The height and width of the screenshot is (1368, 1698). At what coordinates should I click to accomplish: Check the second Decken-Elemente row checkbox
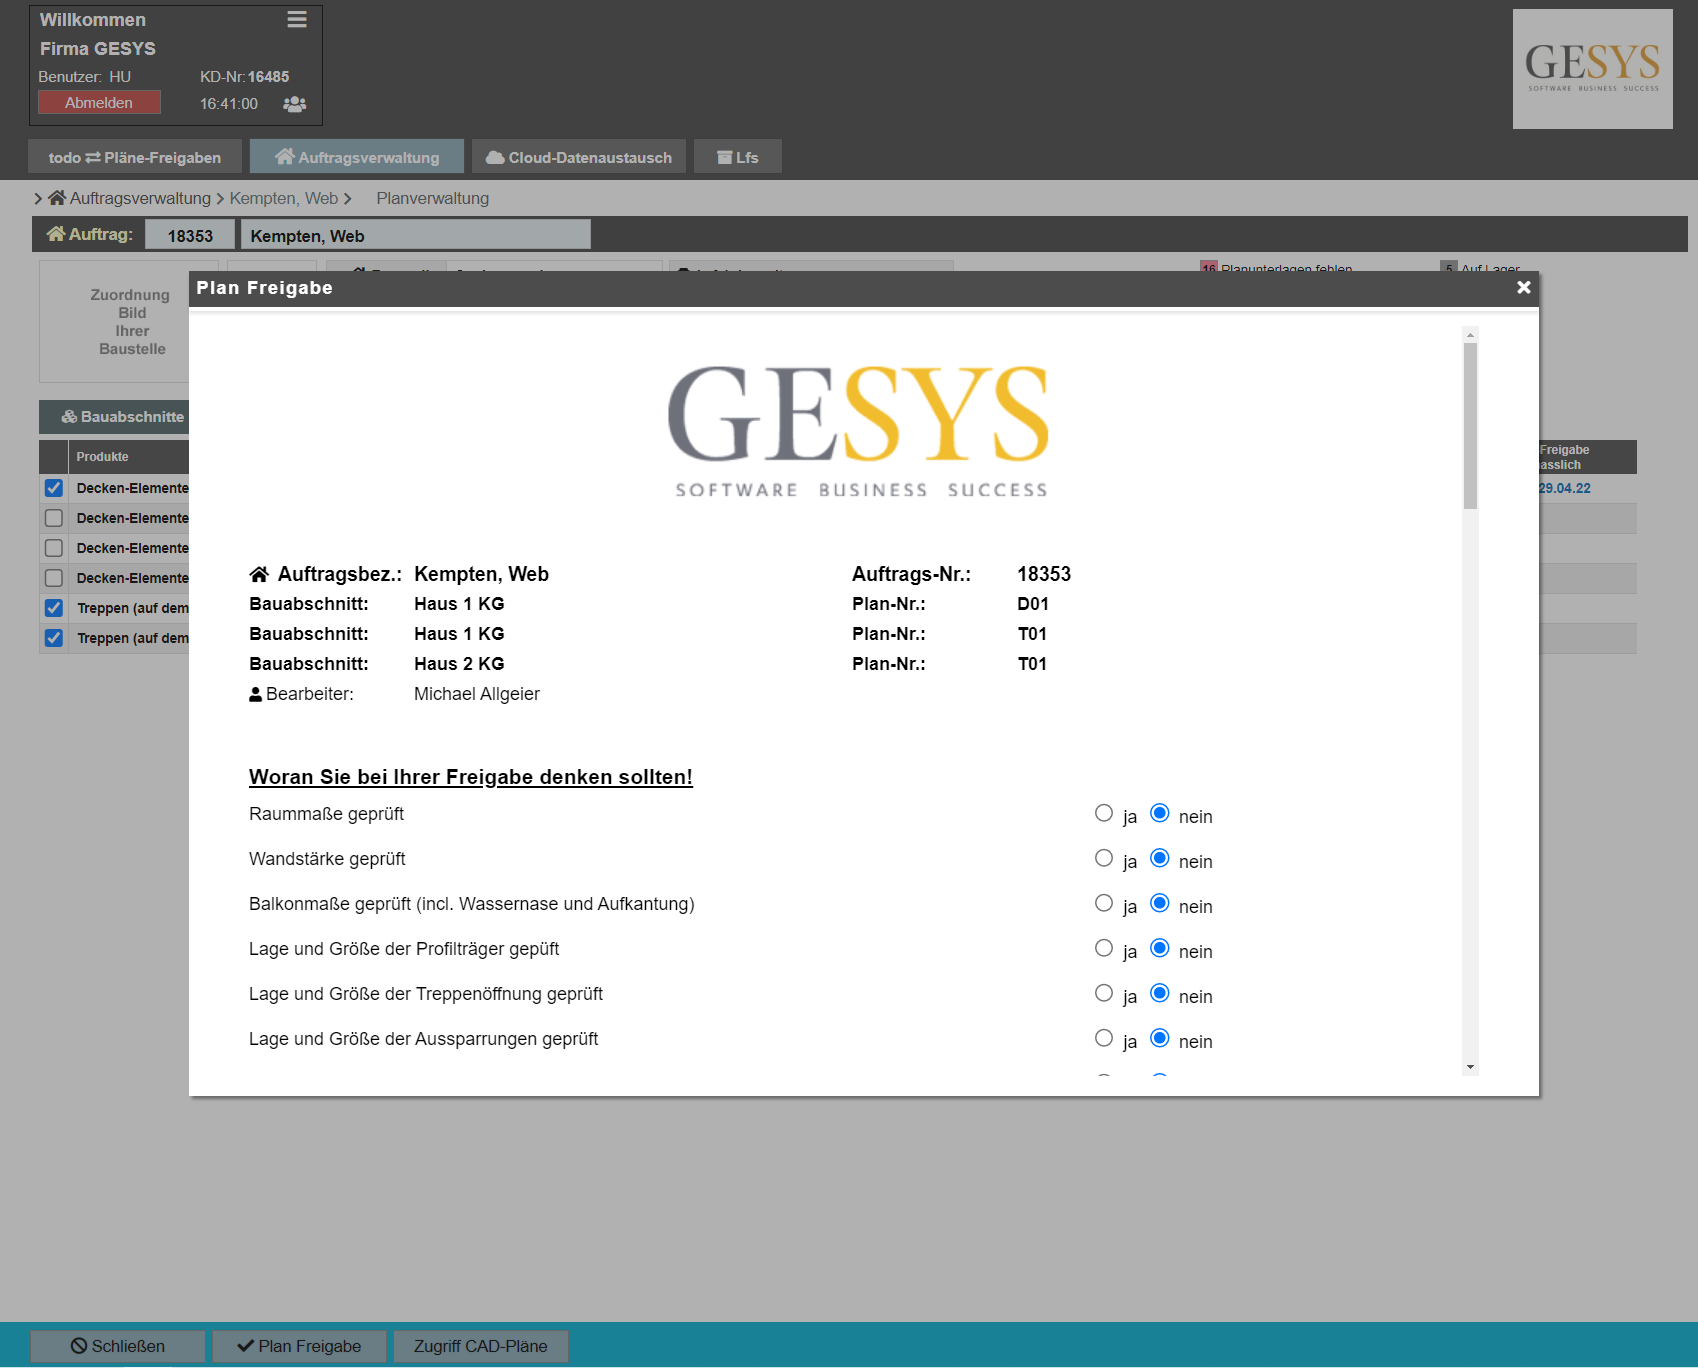[54, 518]
